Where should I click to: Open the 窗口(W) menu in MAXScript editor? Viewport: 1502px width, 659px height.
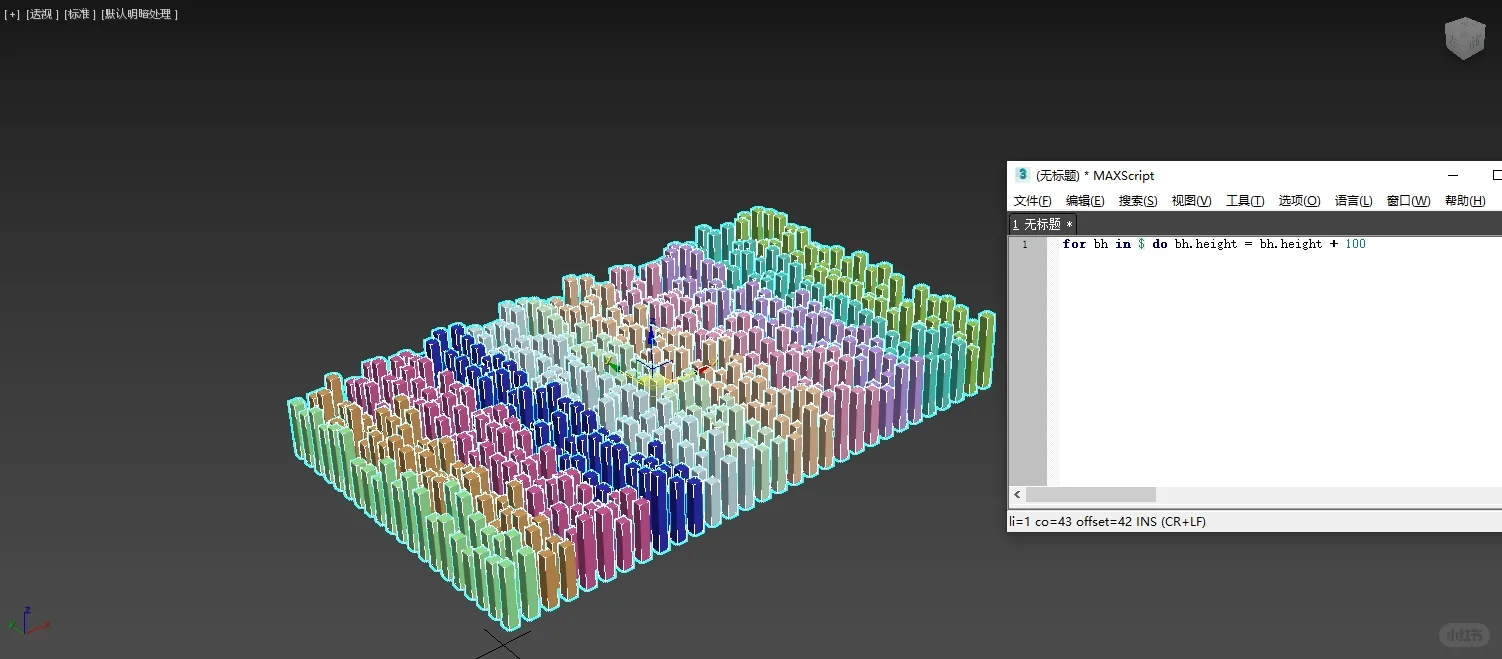pyautogui.click(x=1408, y=200)
